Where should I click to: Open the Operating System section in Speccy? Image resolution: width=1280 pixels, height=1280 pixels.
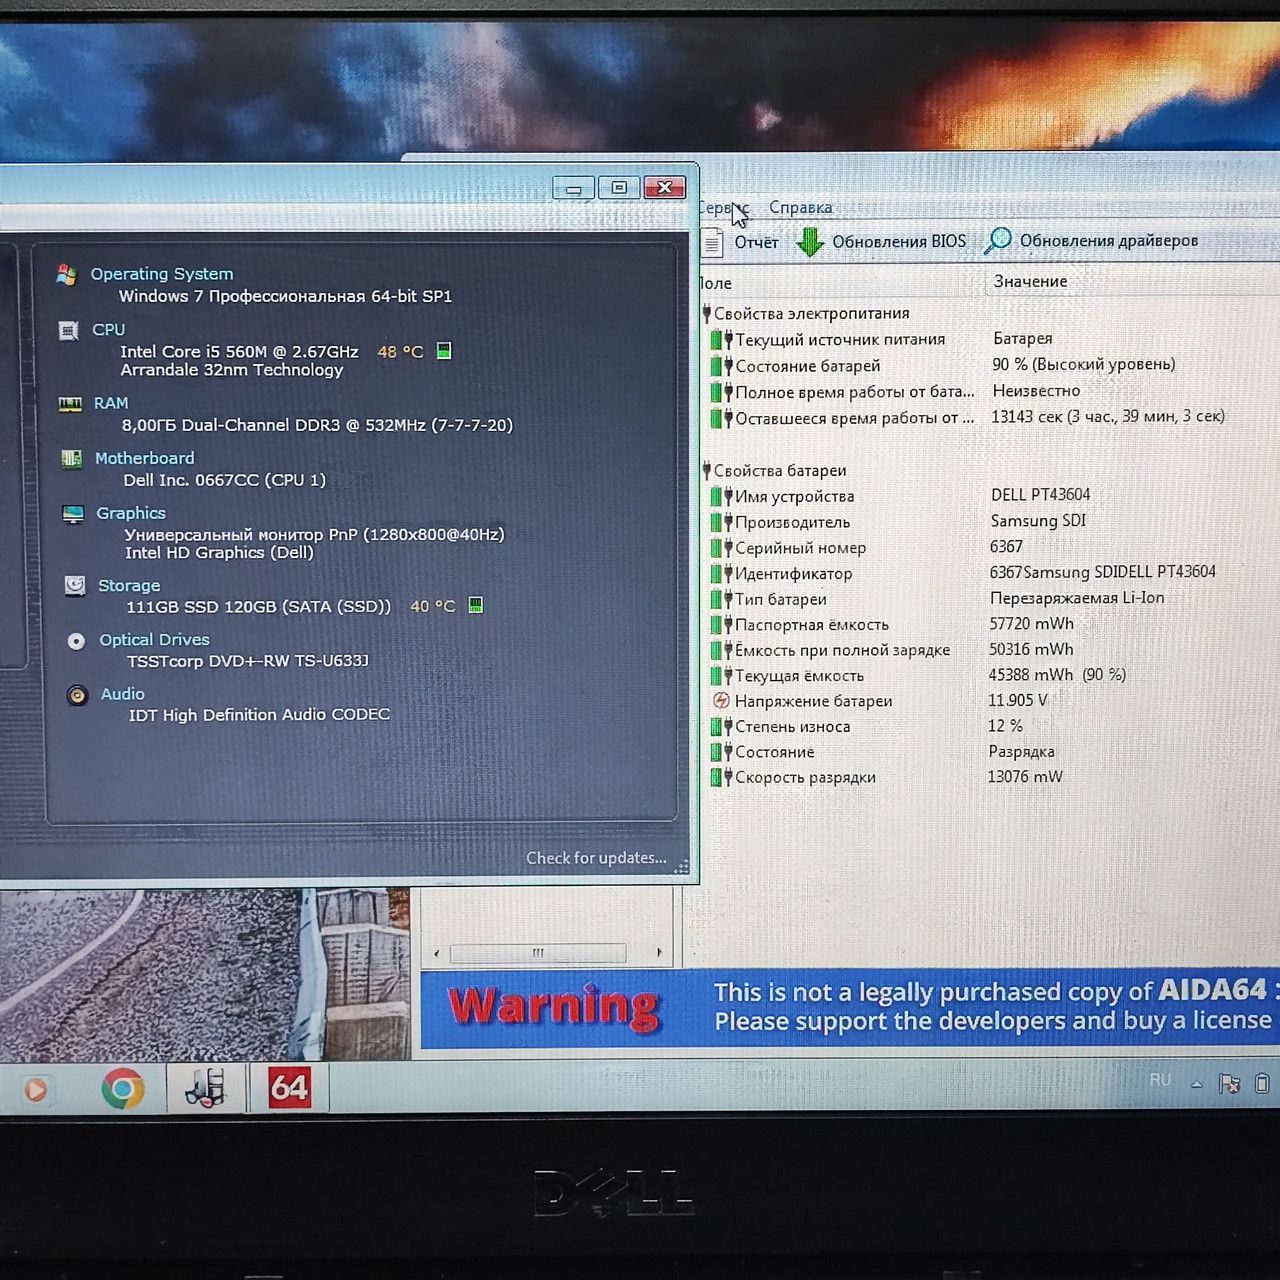[161, 274]
